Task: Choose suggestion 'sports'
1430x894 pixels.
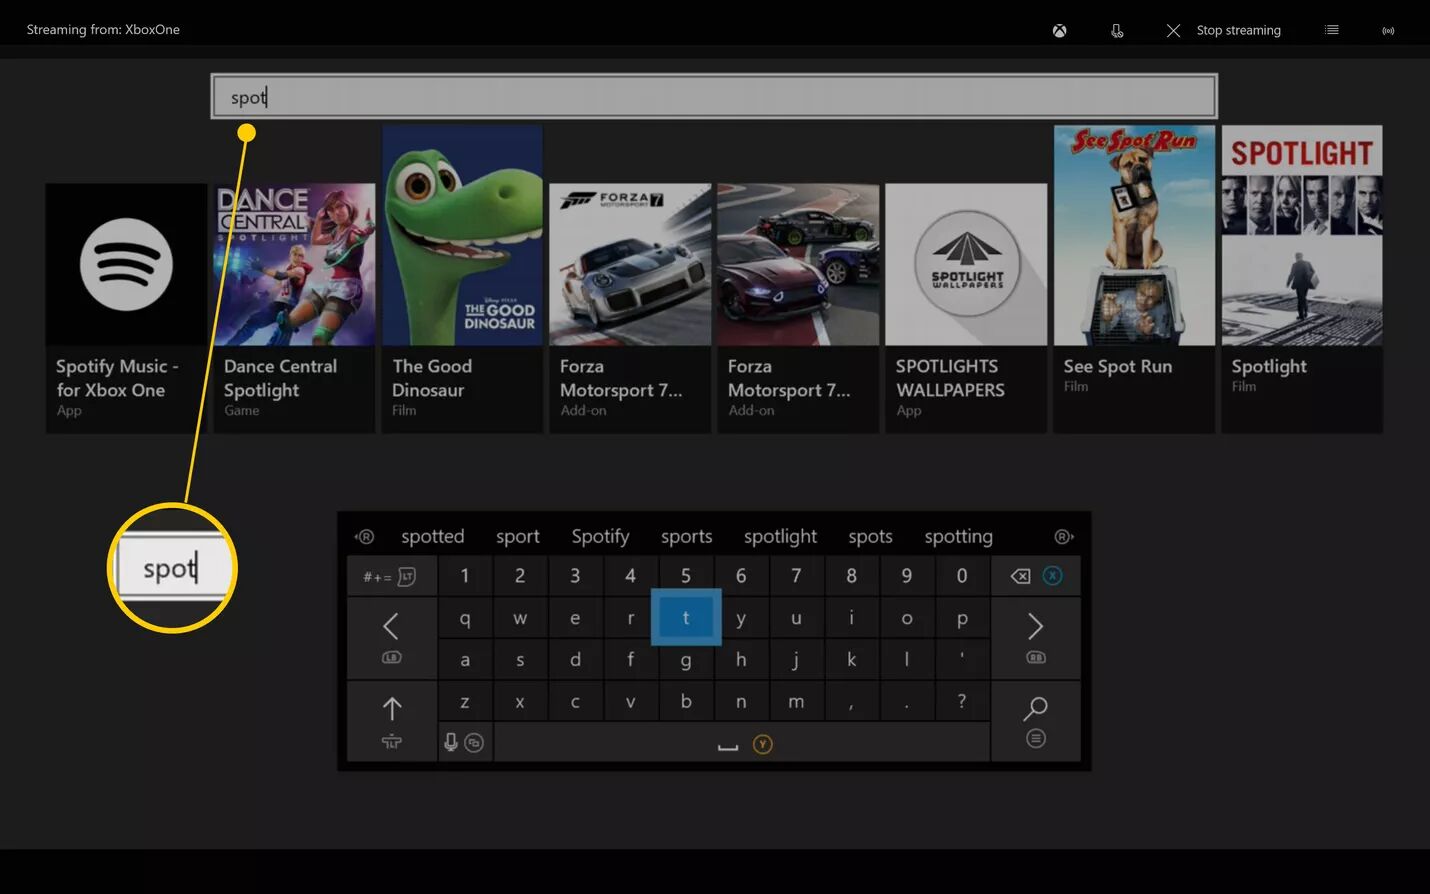Action: pos(687,536)
